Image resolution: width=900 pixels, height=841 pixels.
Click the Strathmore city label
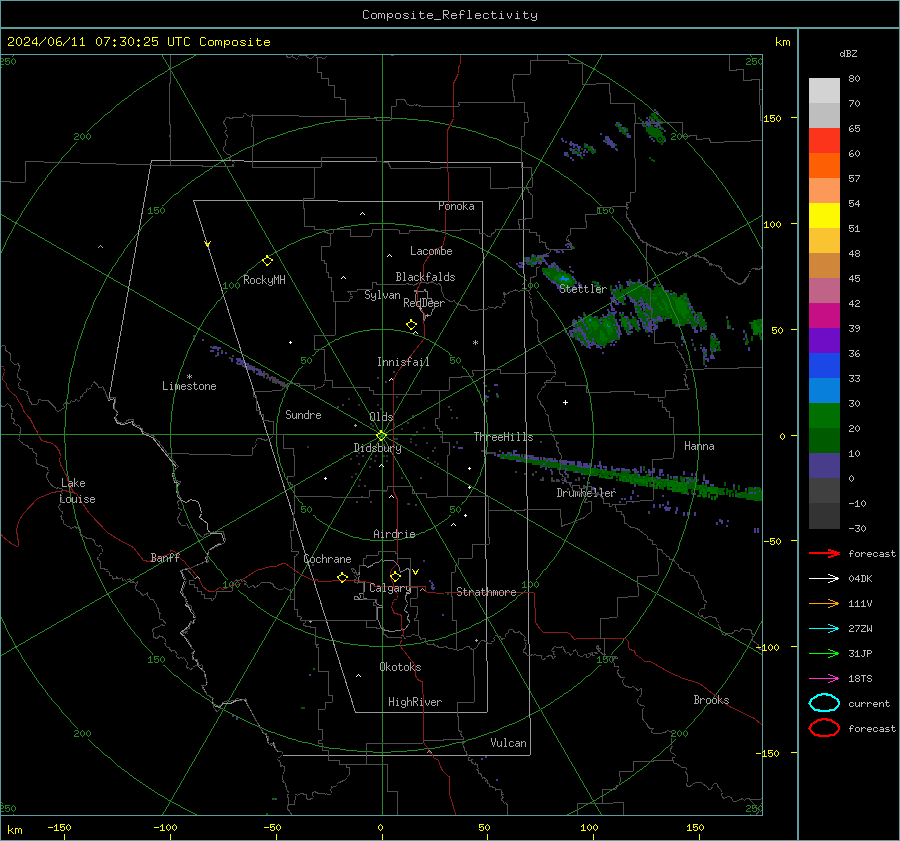[x=486, y=592]
